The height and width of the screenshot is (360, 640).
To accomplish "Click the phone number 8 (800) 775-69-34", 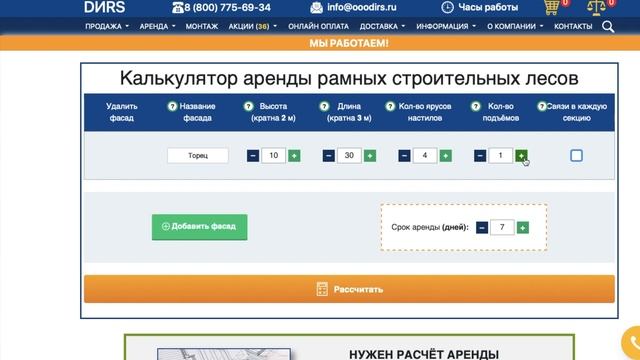I will pyautogui.click(x=227, y=7).
